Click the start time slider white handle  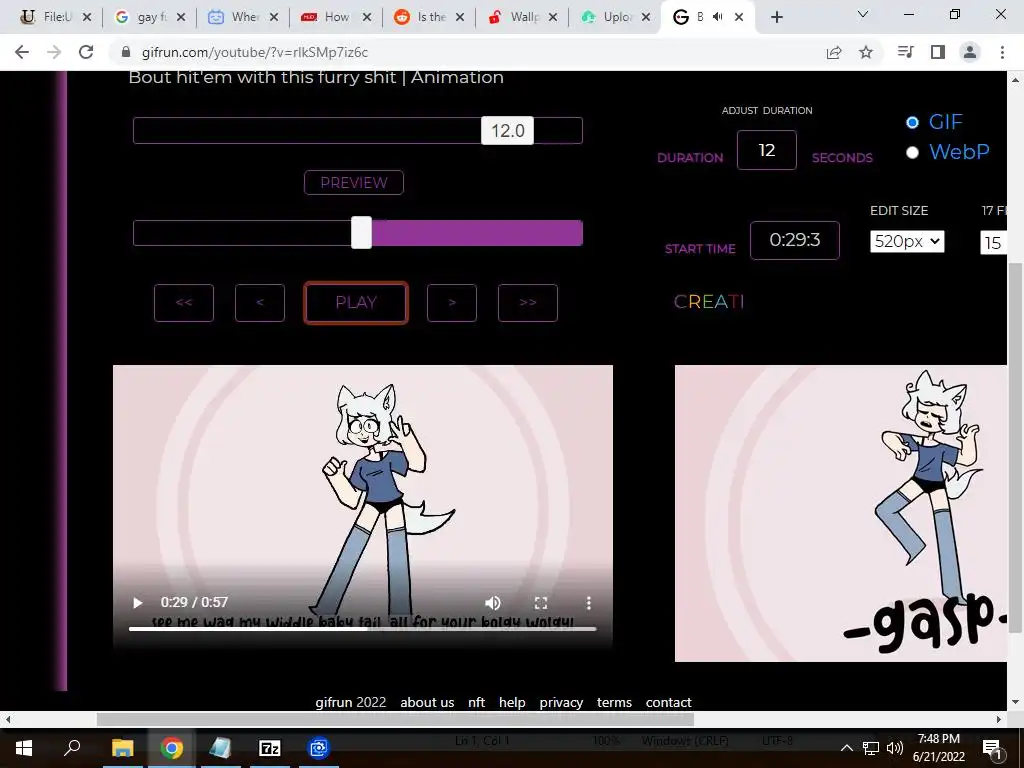coord(361,233)
